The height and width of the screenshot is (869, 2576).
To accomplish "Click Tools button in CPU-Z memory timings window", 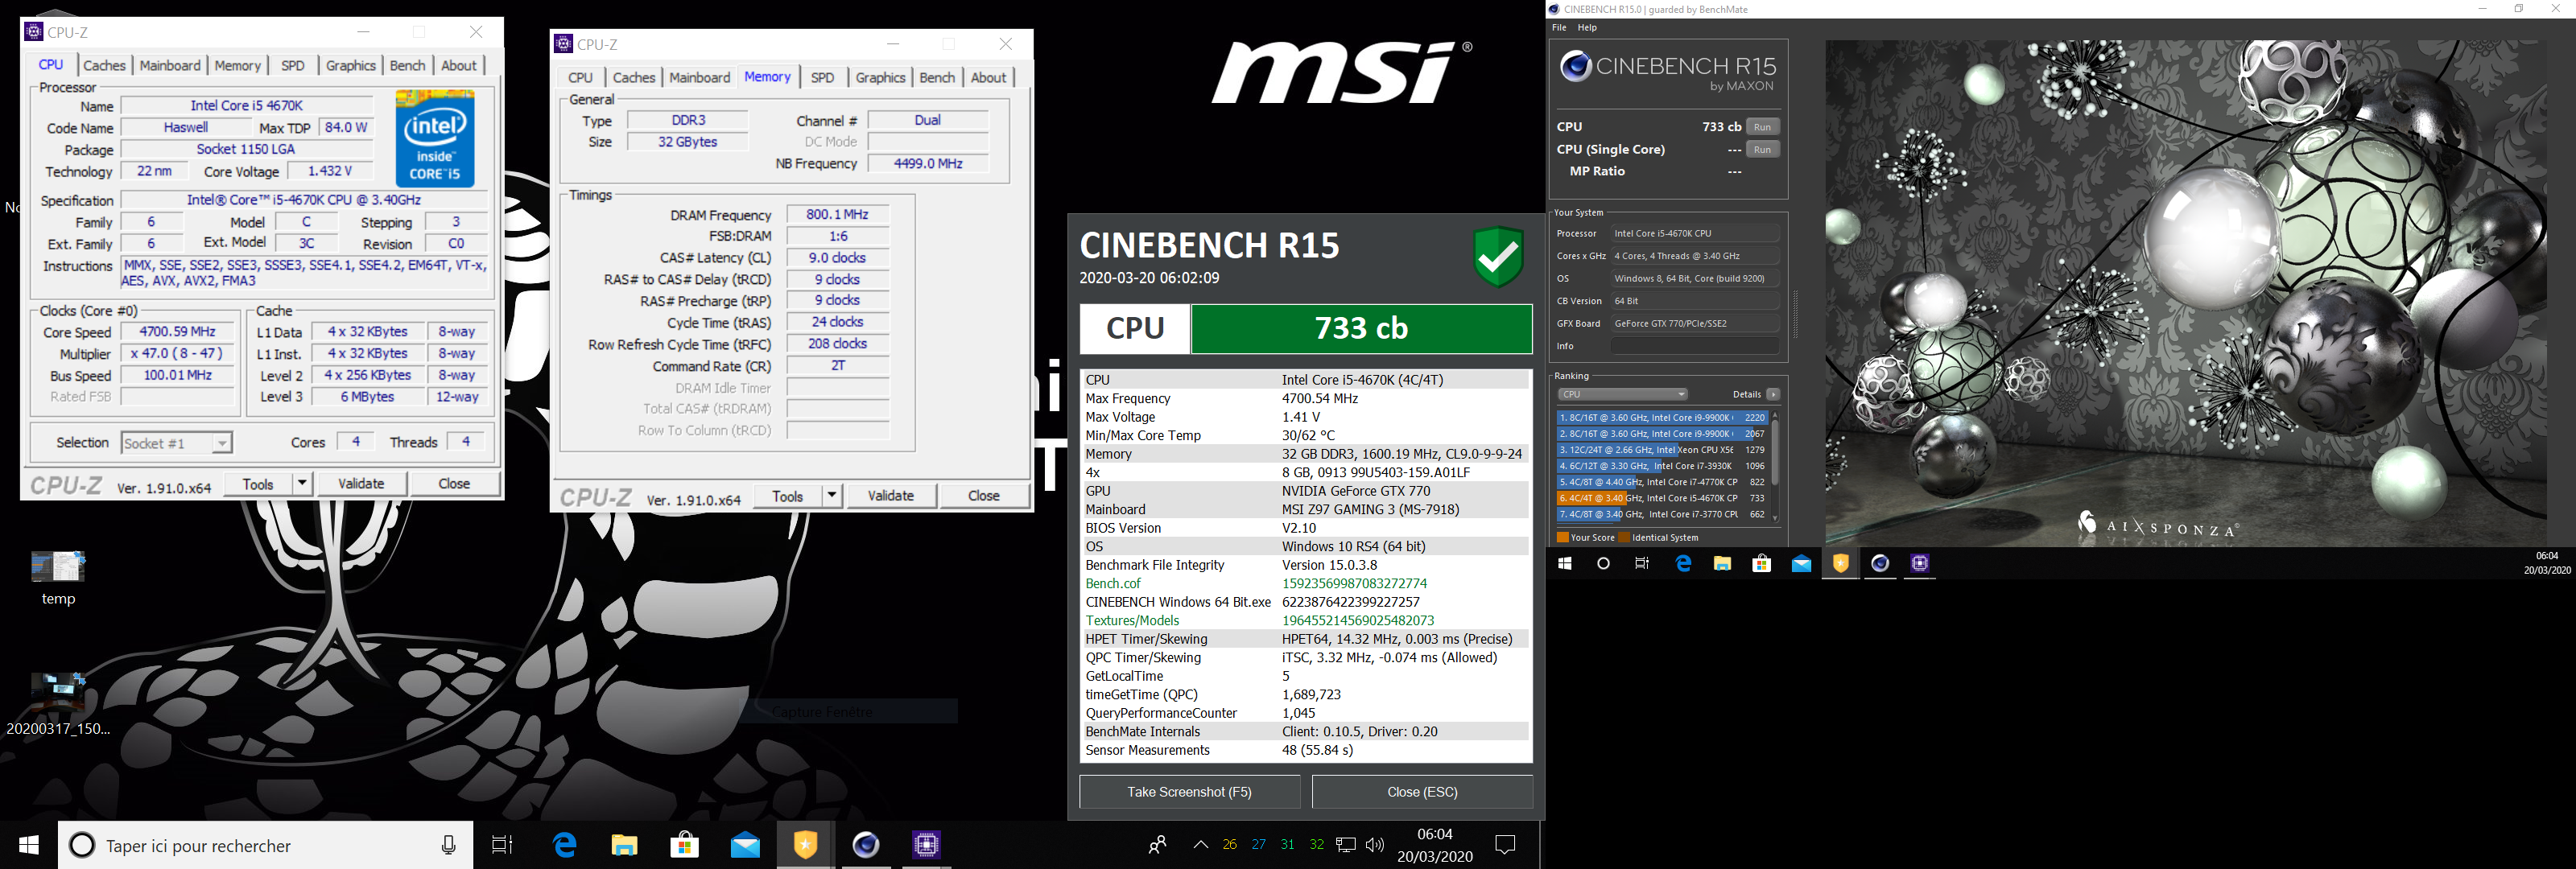I will click(x=787, y=496).
